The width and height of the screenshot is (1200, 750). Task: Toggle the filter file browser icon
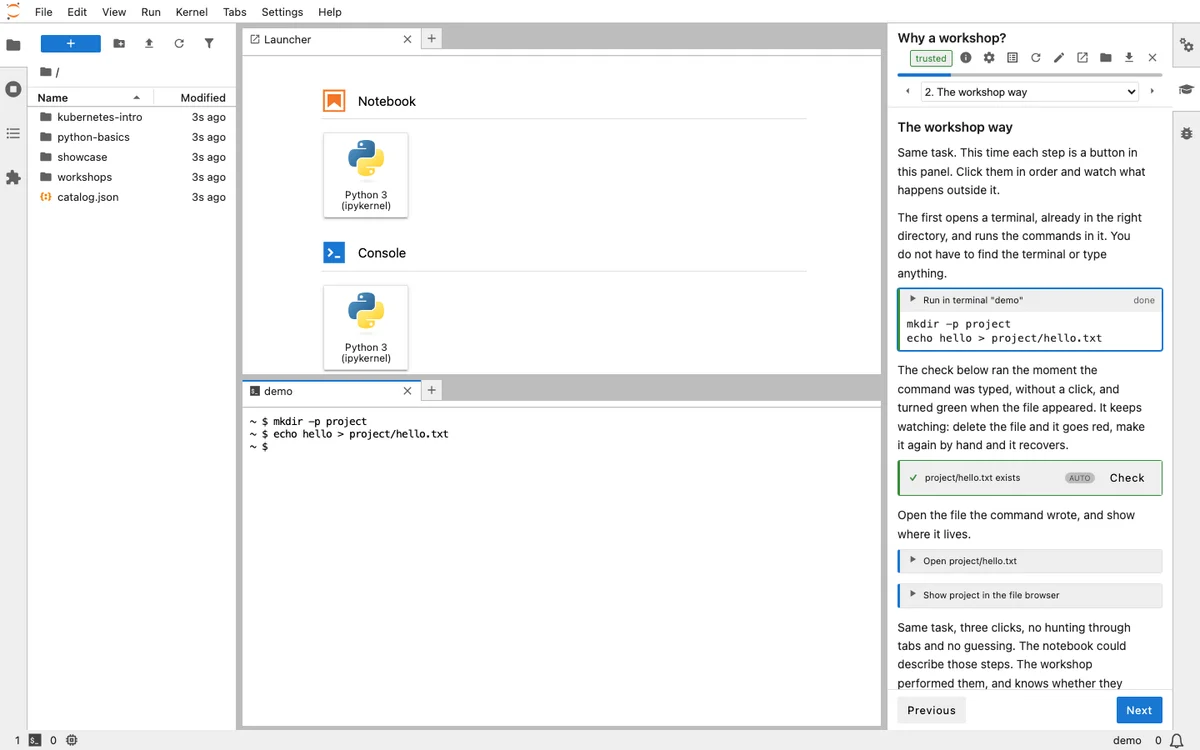point(209,44)
